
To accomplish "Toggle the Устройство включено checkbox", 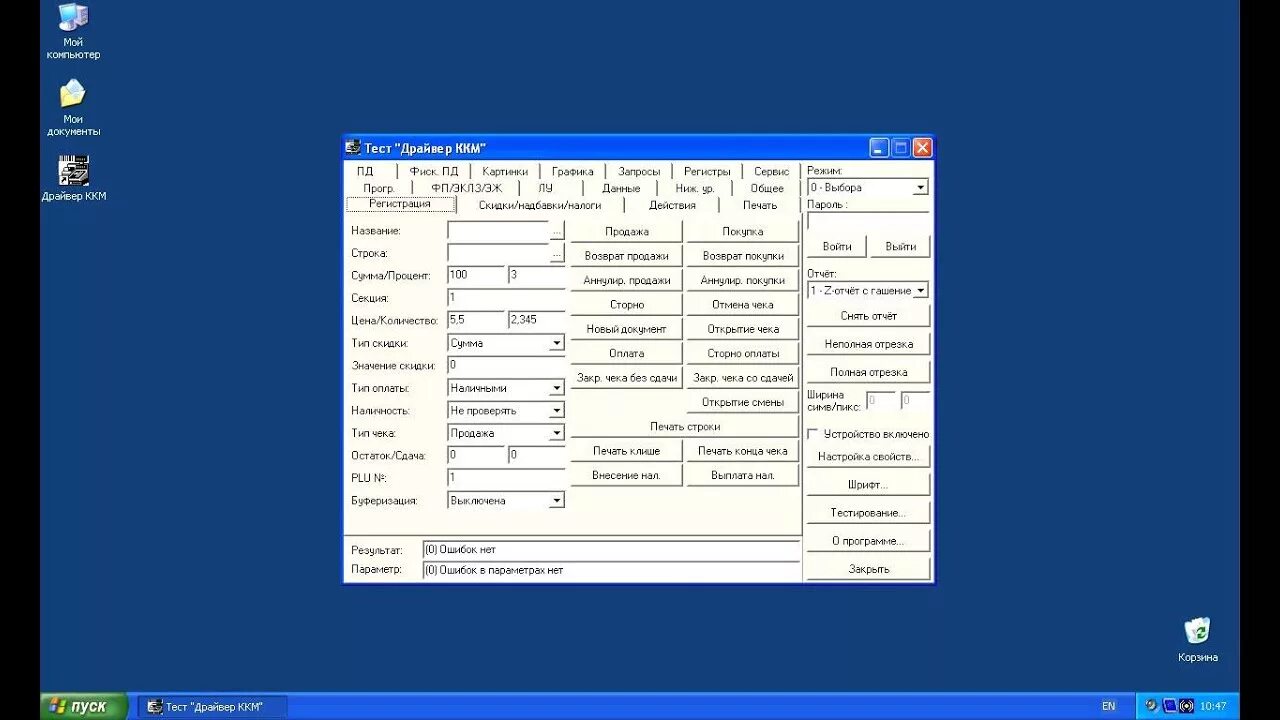I will pos(813,434).
